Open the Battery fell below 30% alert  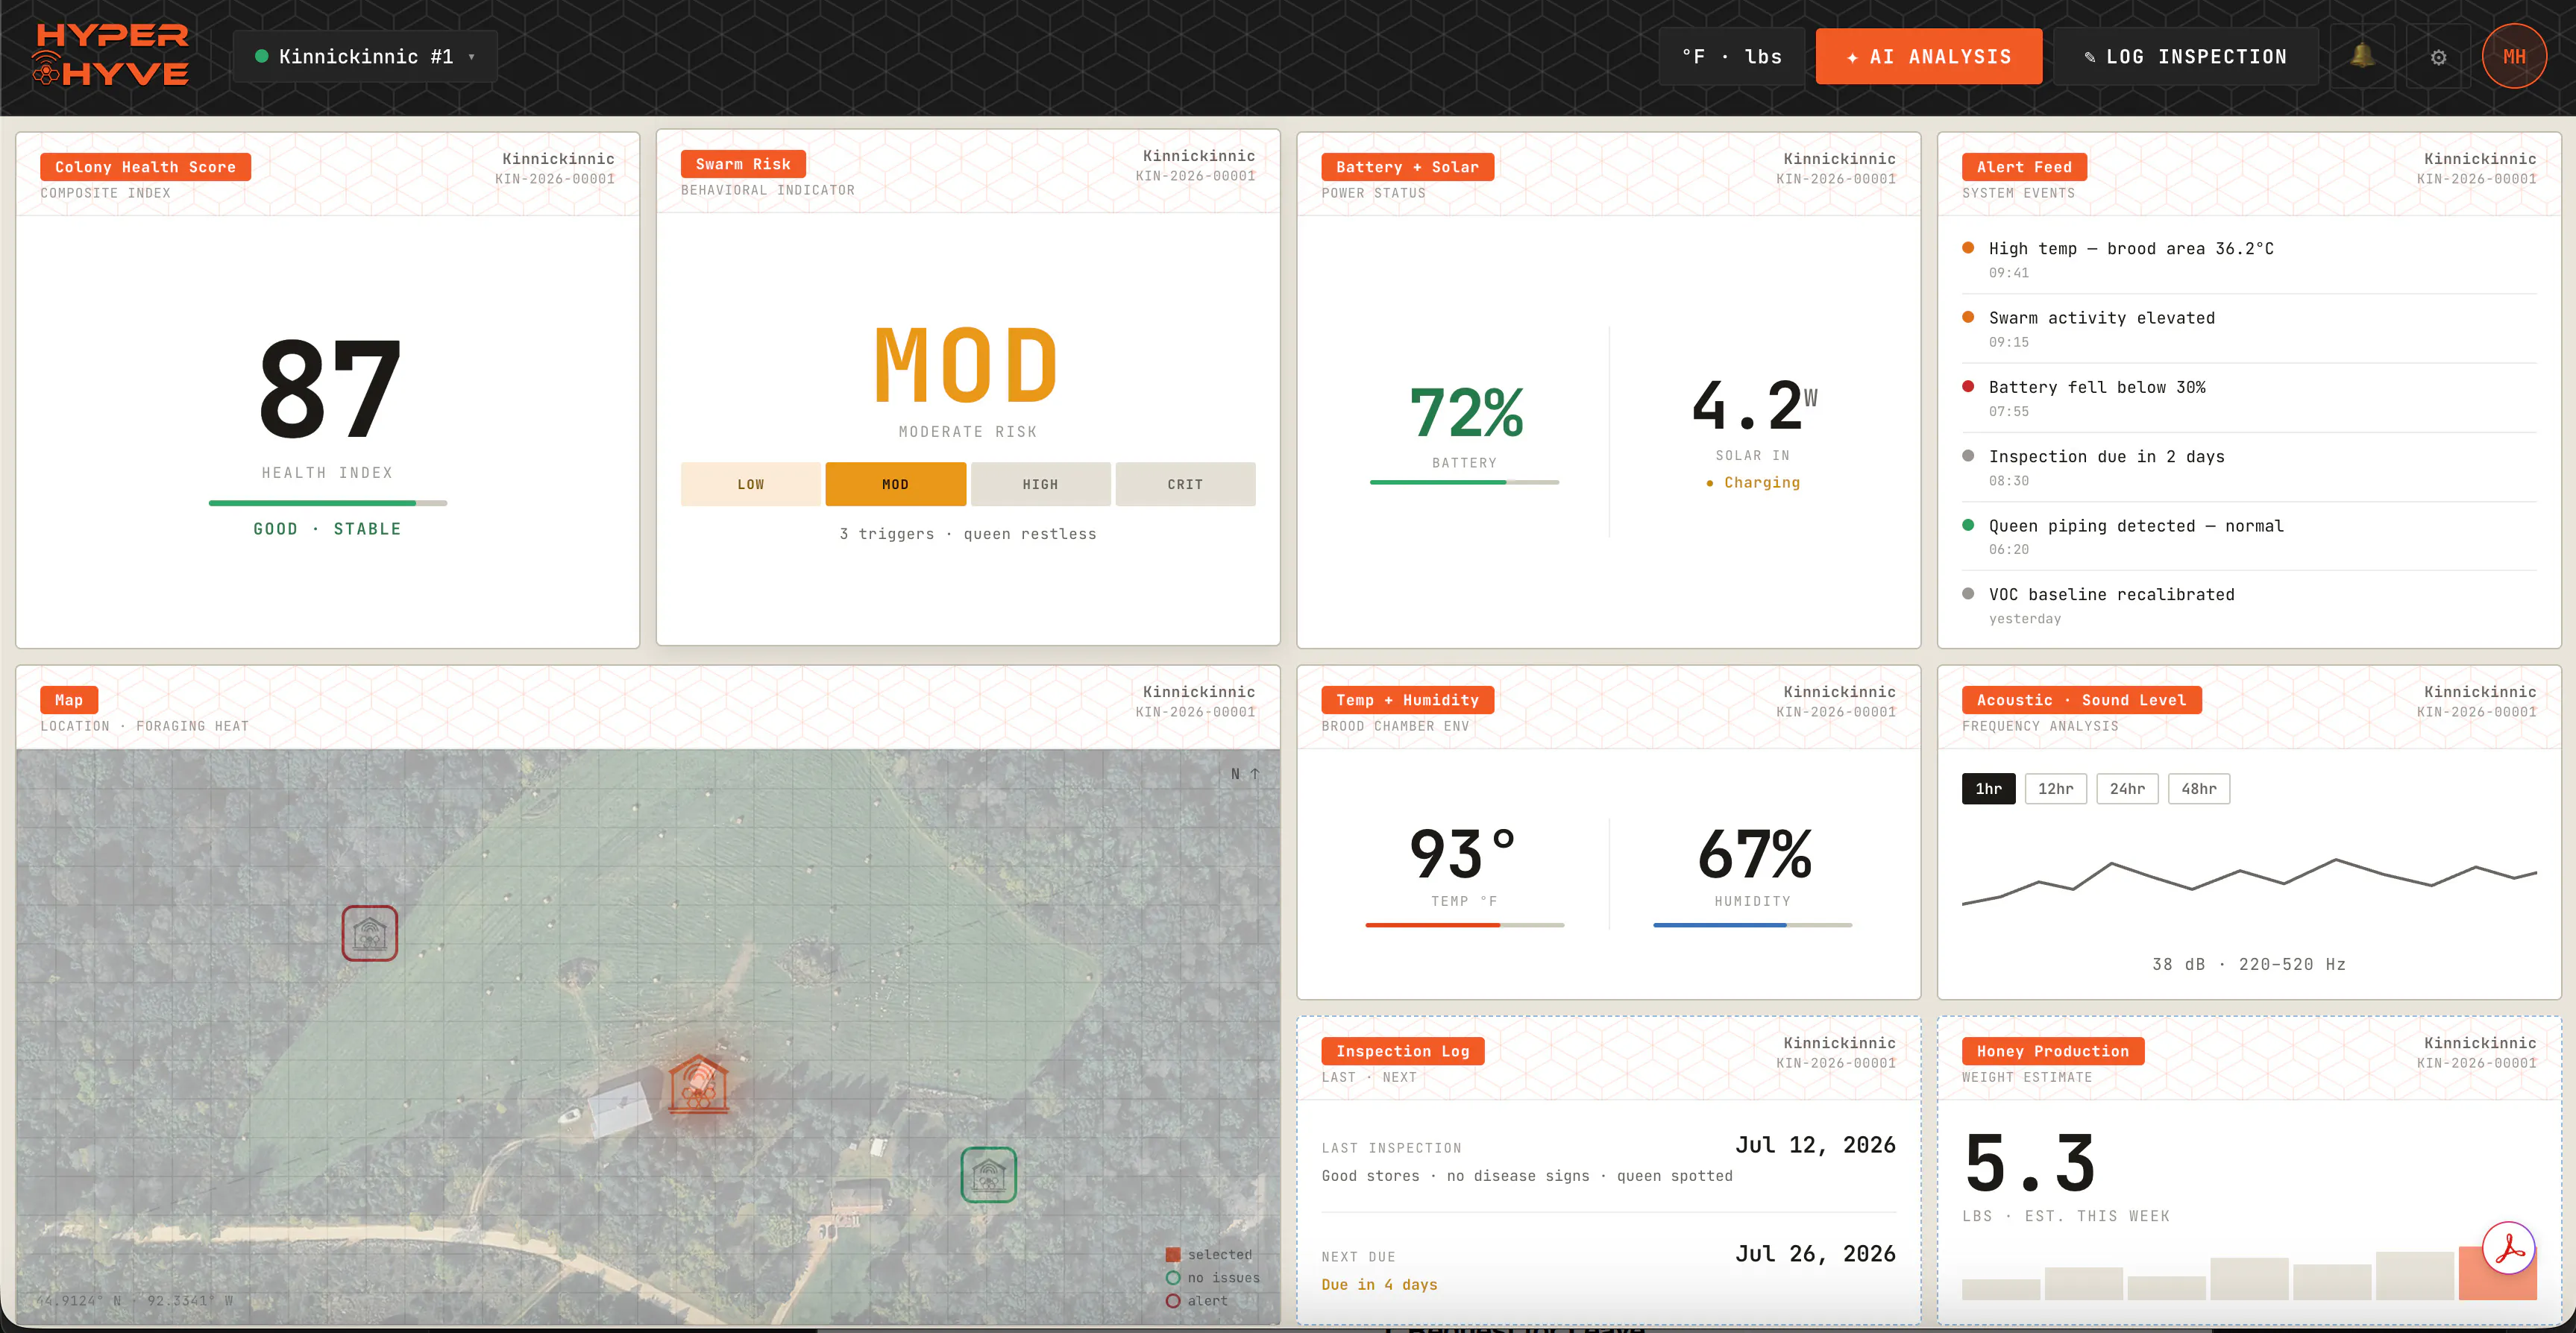pyautogui.click(x=2249, y=398)
